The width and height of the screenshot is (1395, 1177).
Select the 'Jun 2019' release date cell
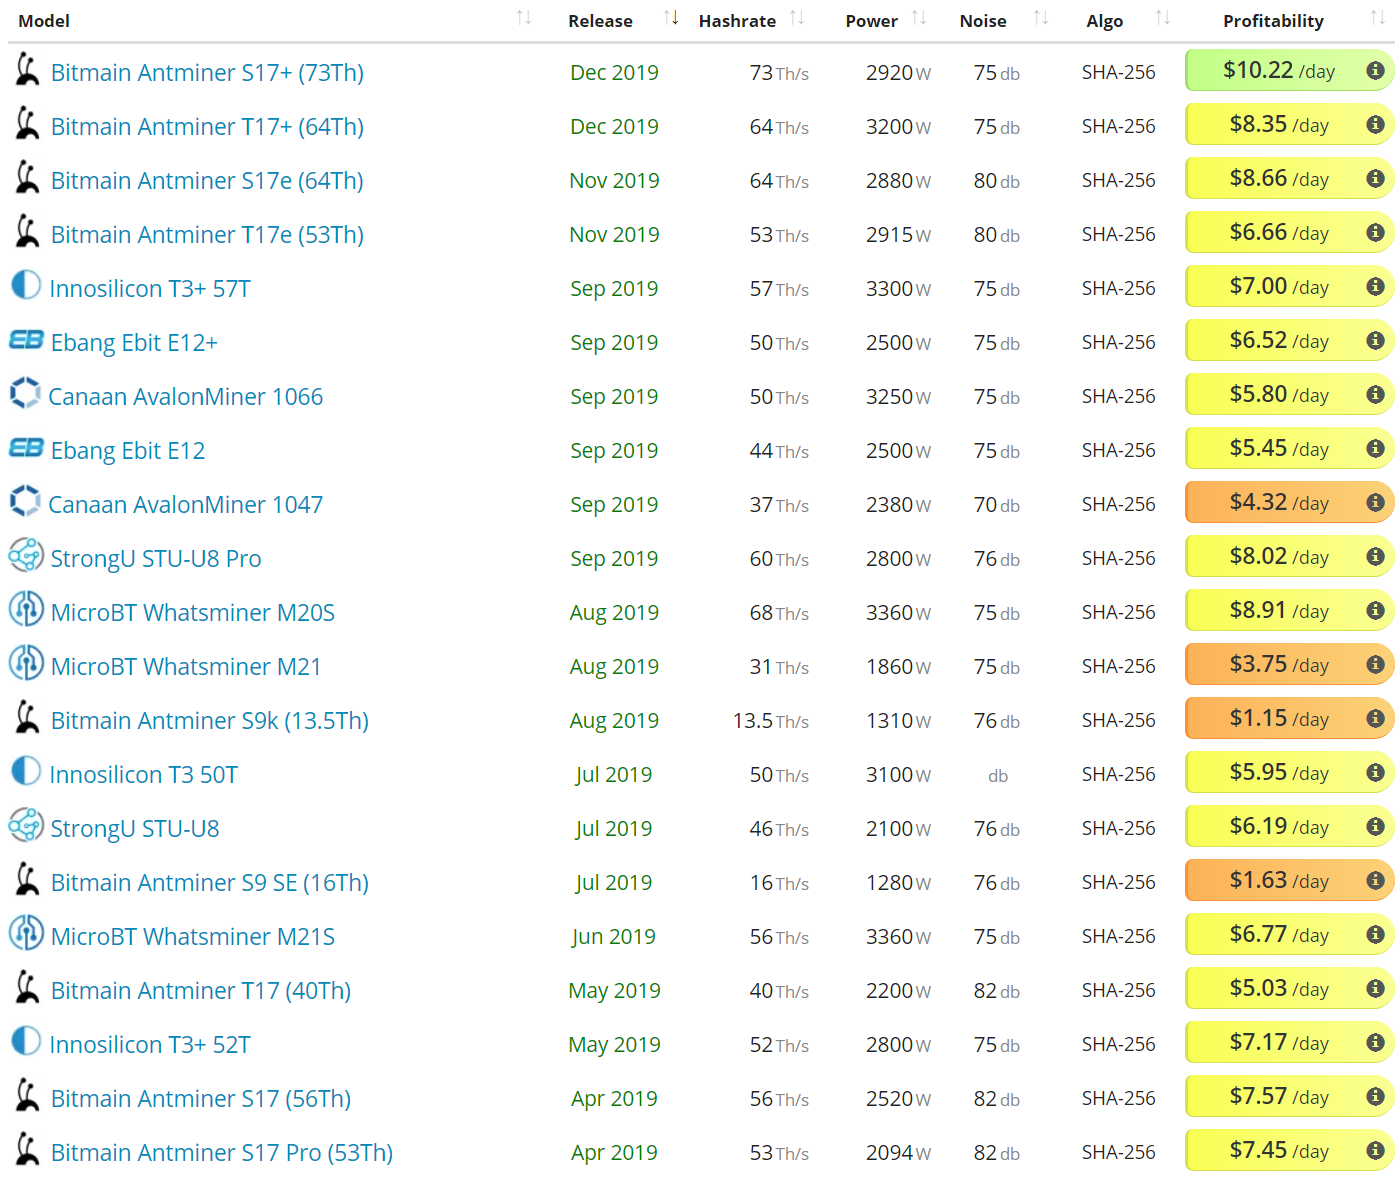point(614,937)
